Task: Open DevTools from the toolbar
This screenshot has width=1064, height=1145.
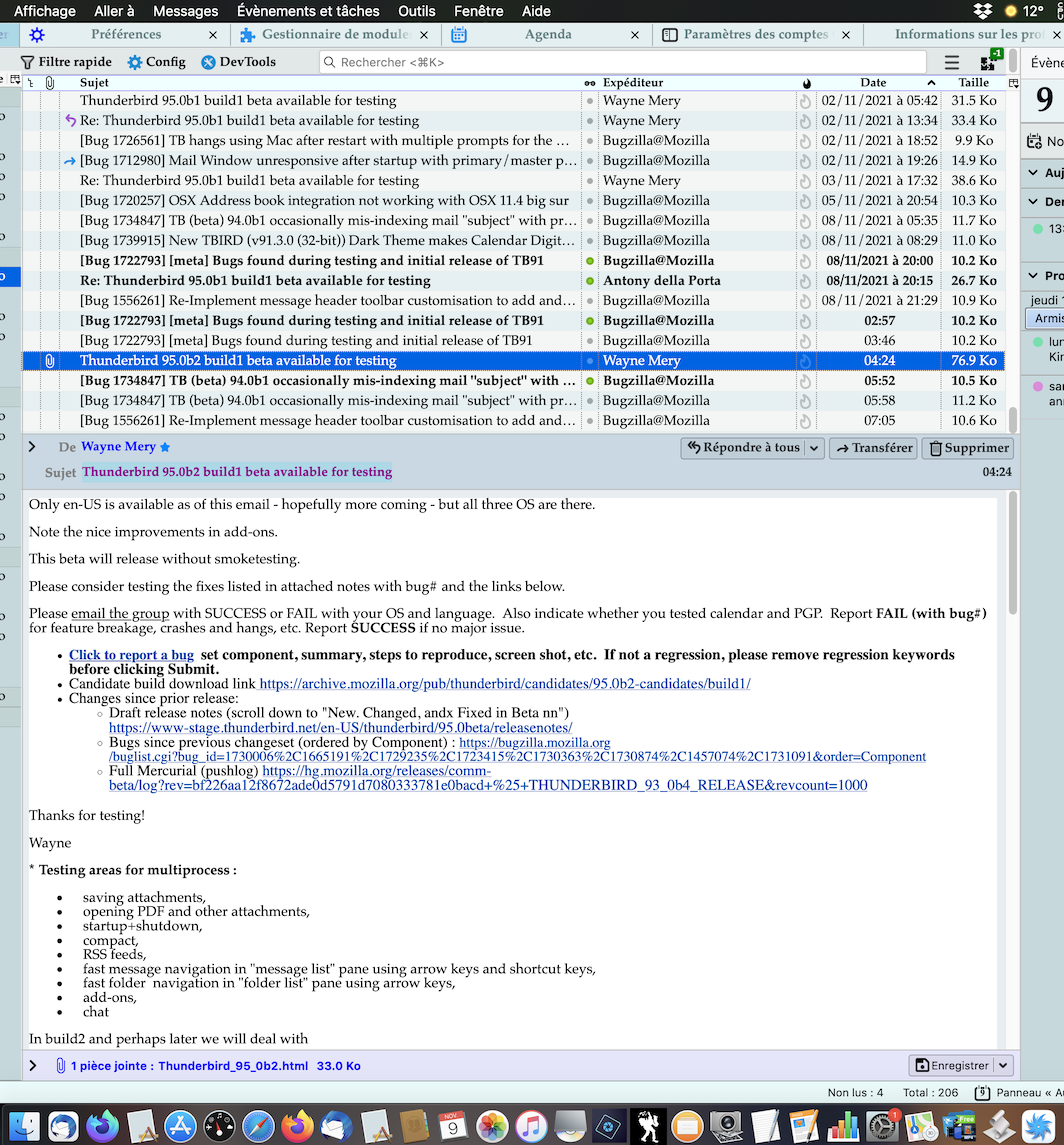Action: (238, 62)
